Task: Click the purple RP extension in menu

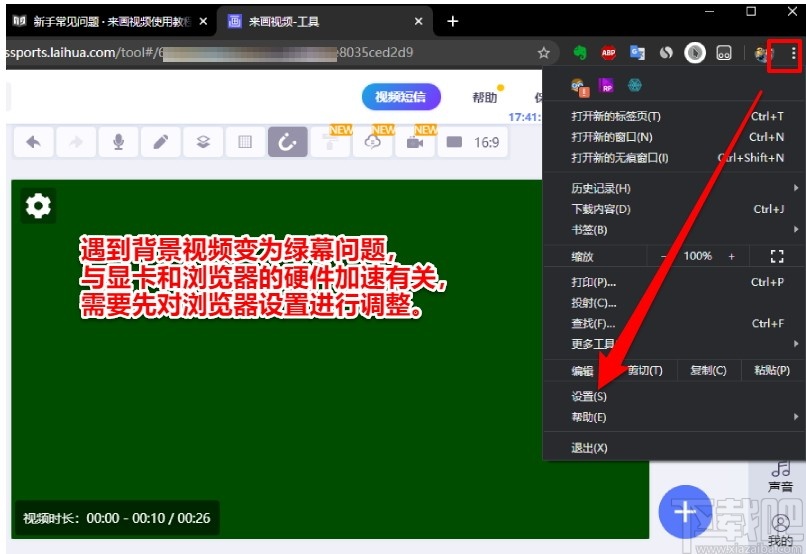Action: point(607,86)
